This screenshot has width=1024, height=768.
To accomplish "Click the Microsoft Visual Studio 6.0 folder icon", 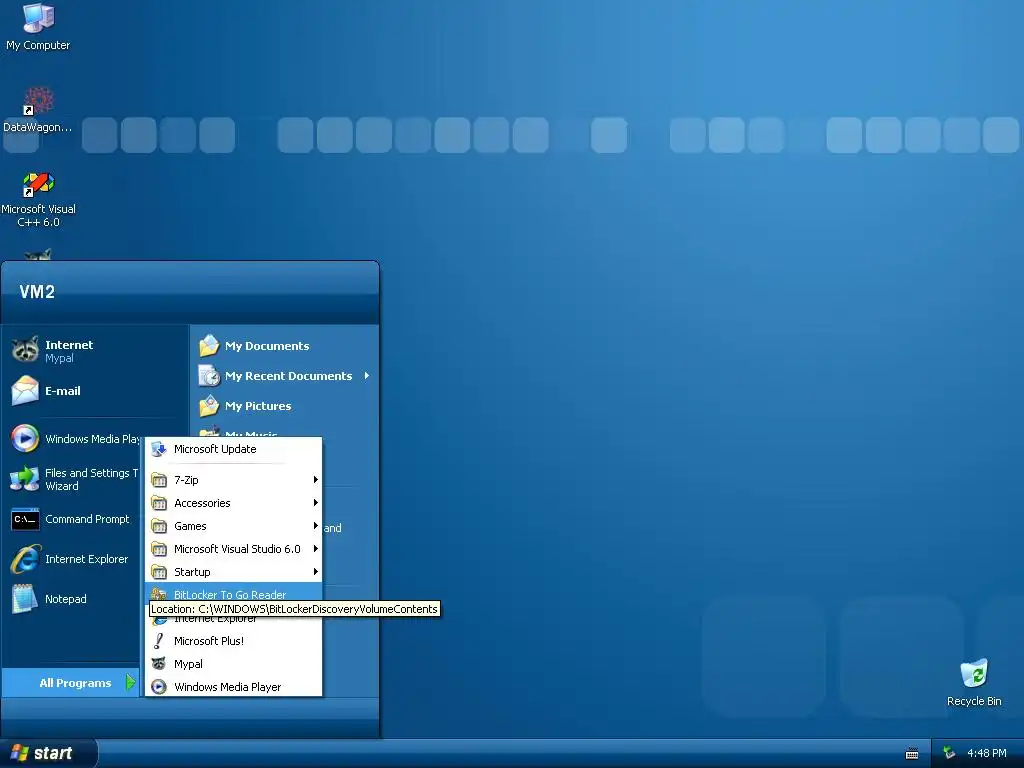I will pos(159,549).
